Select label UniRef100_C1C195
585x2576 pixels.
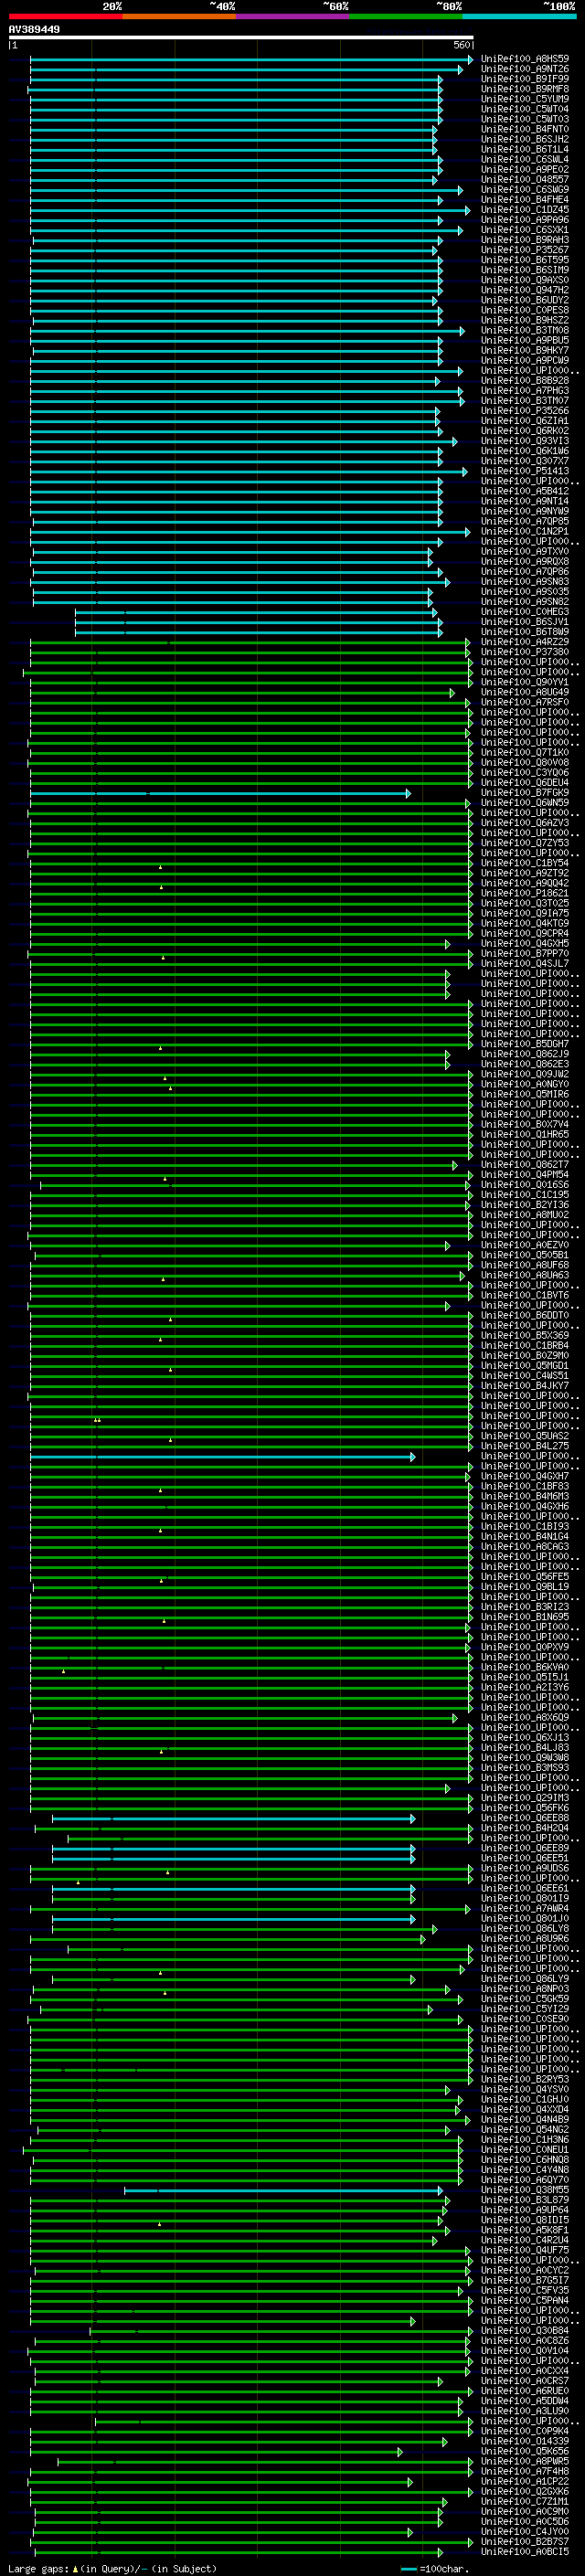[x=525, y=1194]
